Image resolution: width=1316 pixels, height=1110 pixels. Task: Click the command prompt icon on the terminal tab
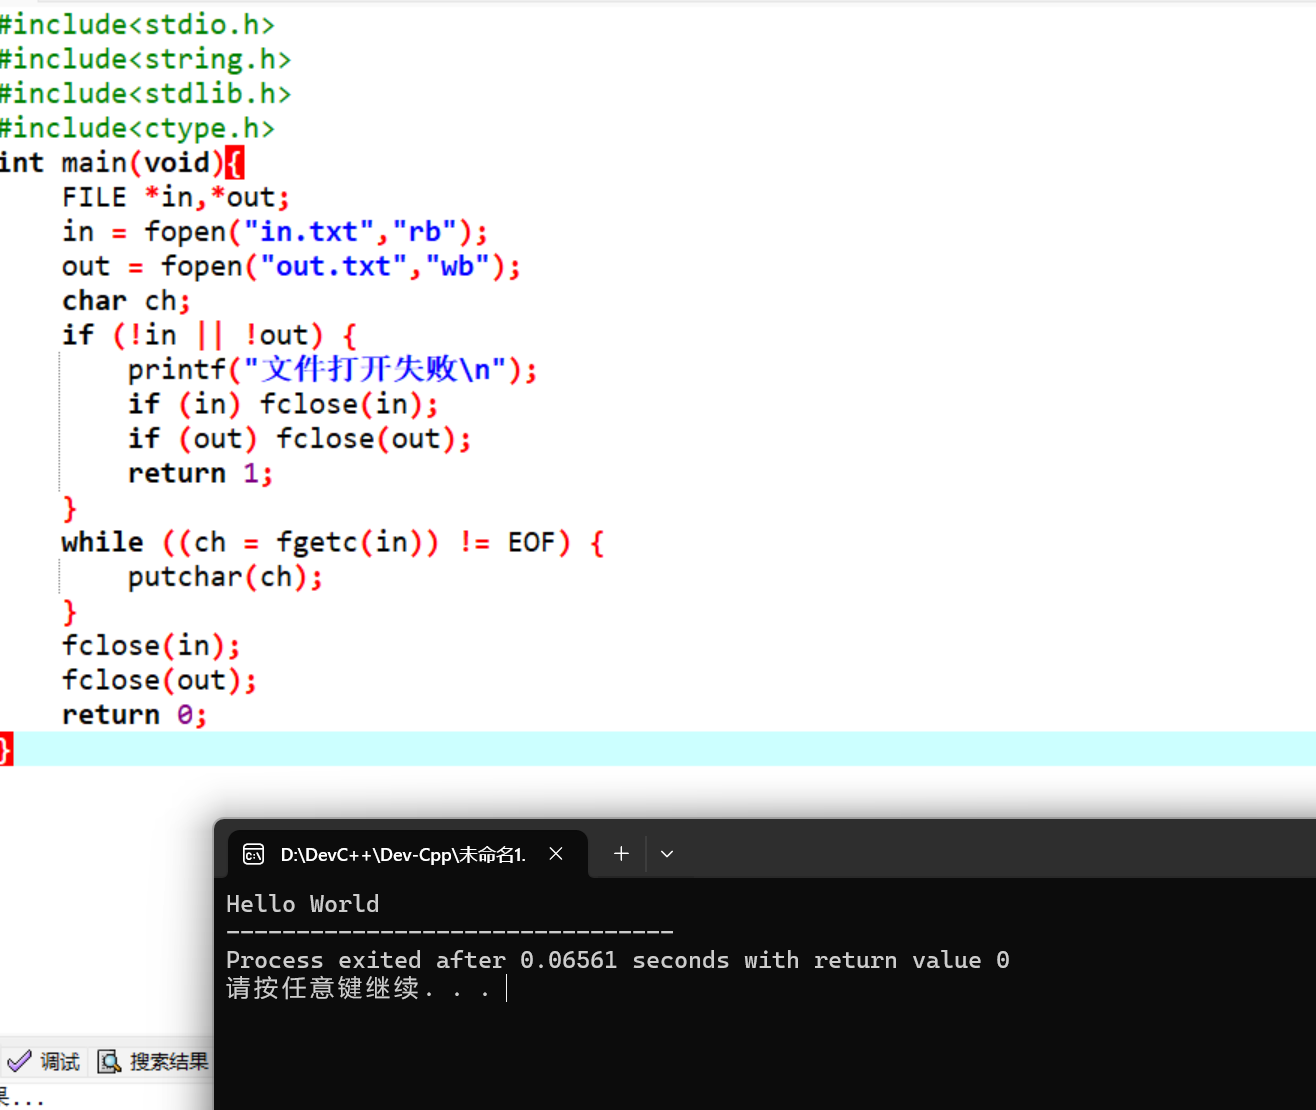(253, 854)
